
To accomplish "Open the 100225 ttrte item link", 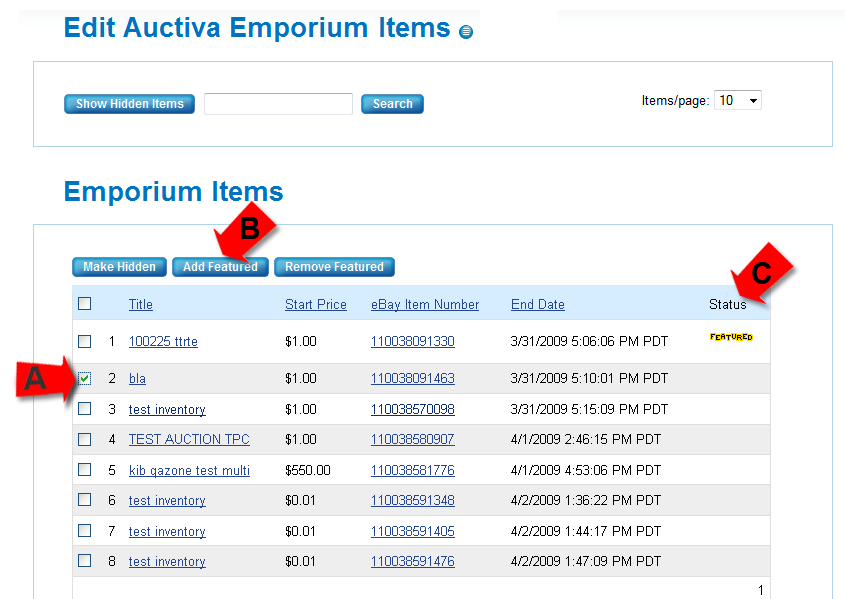I will (x=163, y=342).
